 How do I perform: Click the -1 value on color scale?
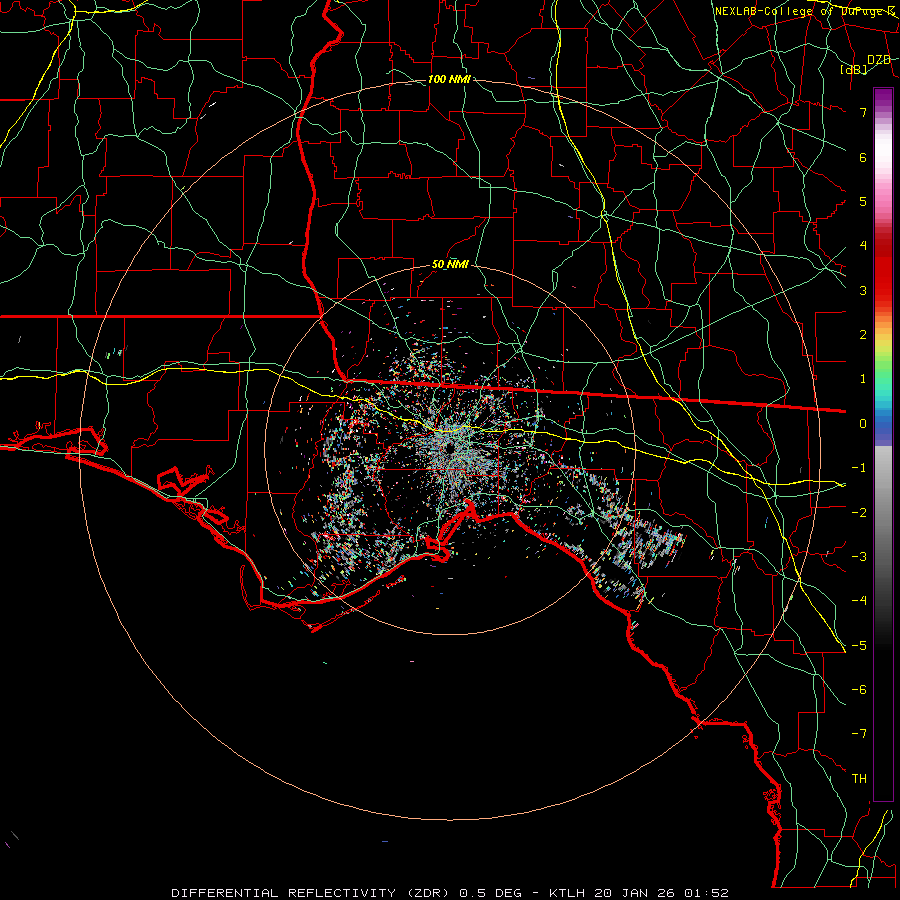(x=859, y=468)
